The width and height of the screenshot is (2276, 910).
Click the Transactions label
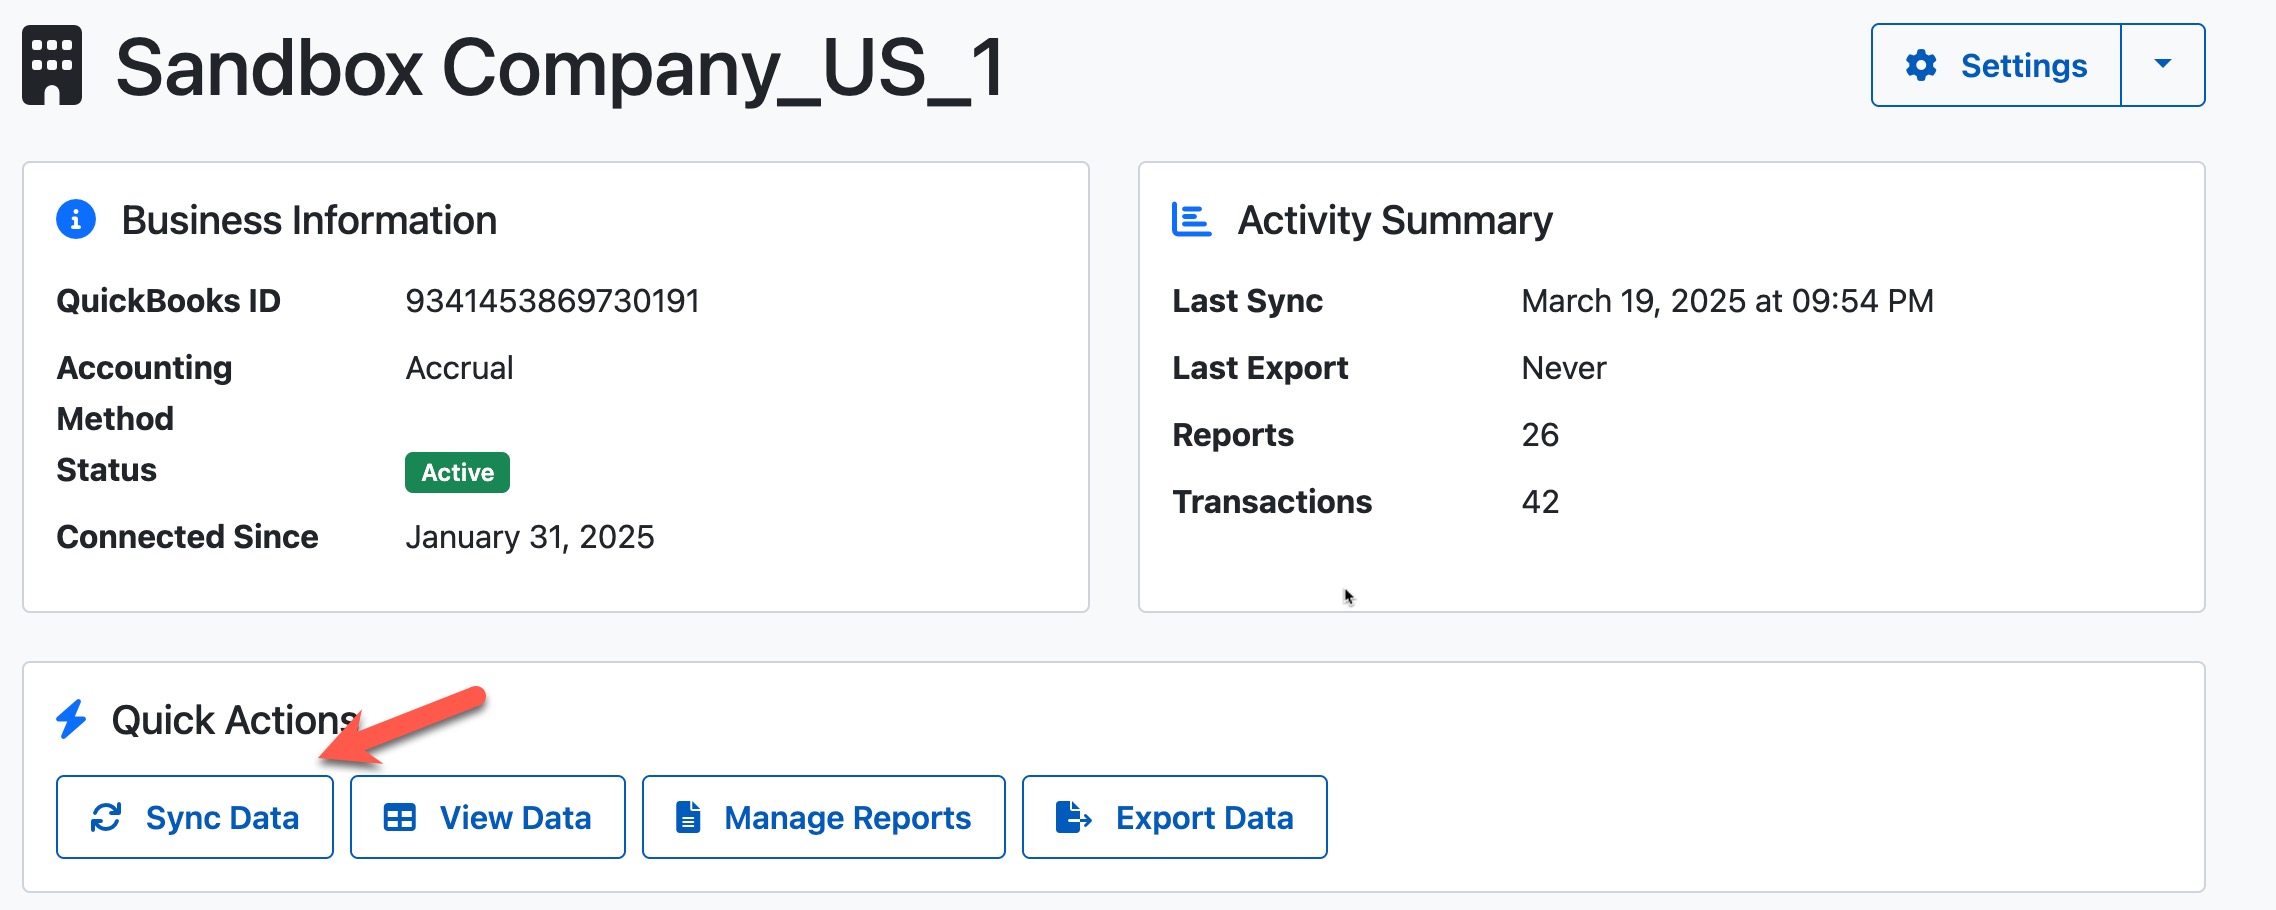click(x=1272, y=502)
